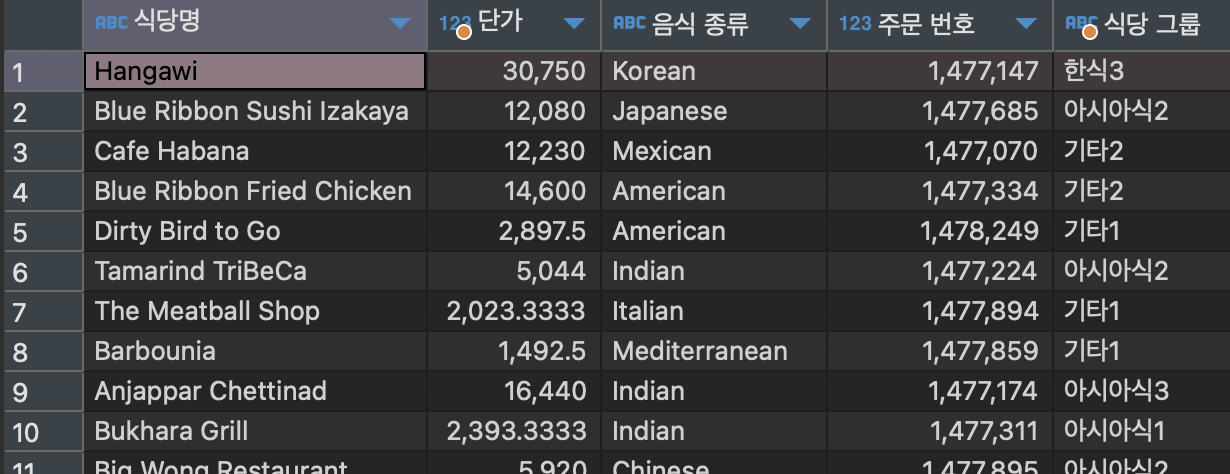Click the Mediterranean cuisine cell
The image size is (1230, 474).
coord(714,351)
